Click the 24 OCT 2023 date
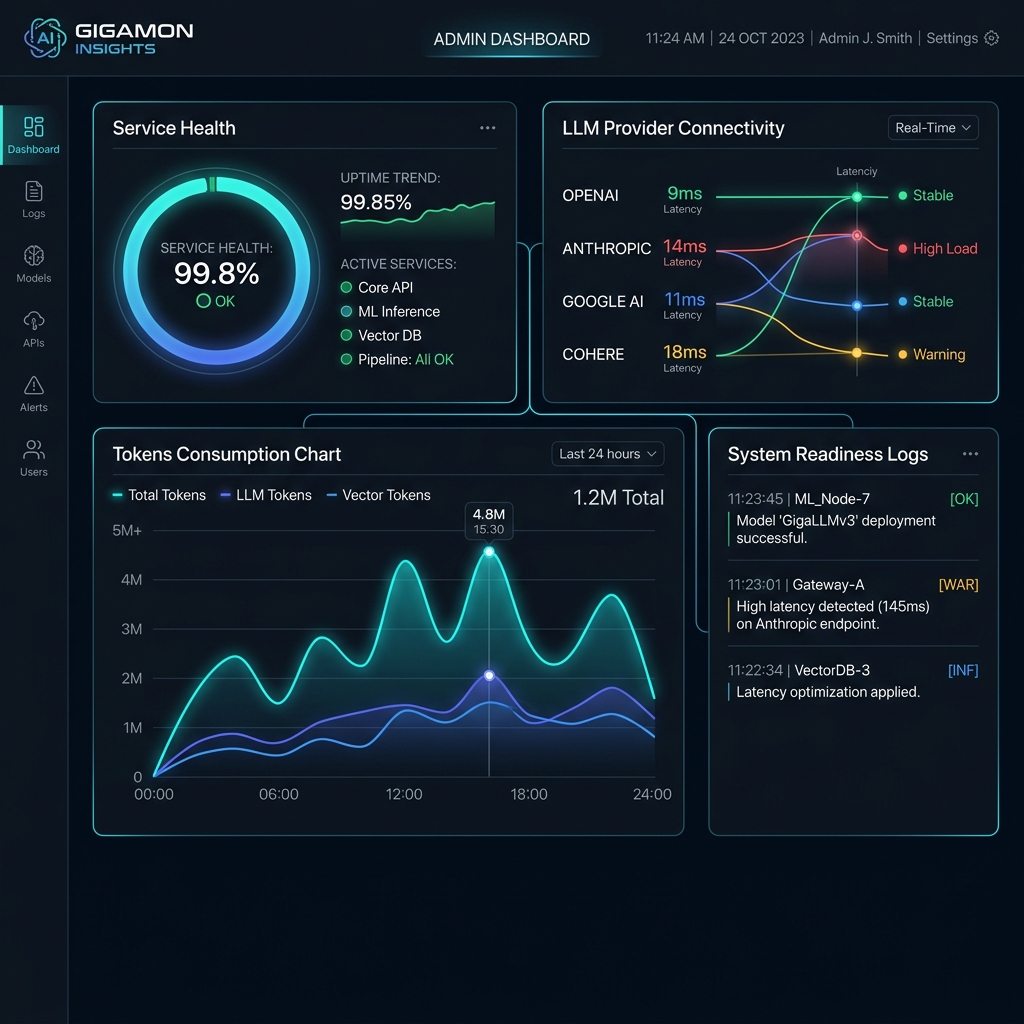1024x1024 pixels. pos(761,38)
